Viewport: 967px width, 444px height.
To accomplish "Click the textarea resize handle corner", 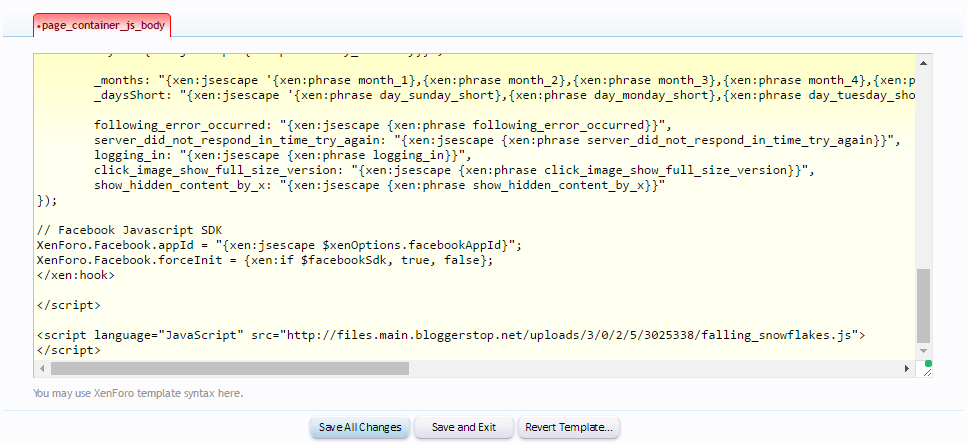I will [x=927, y=372].
